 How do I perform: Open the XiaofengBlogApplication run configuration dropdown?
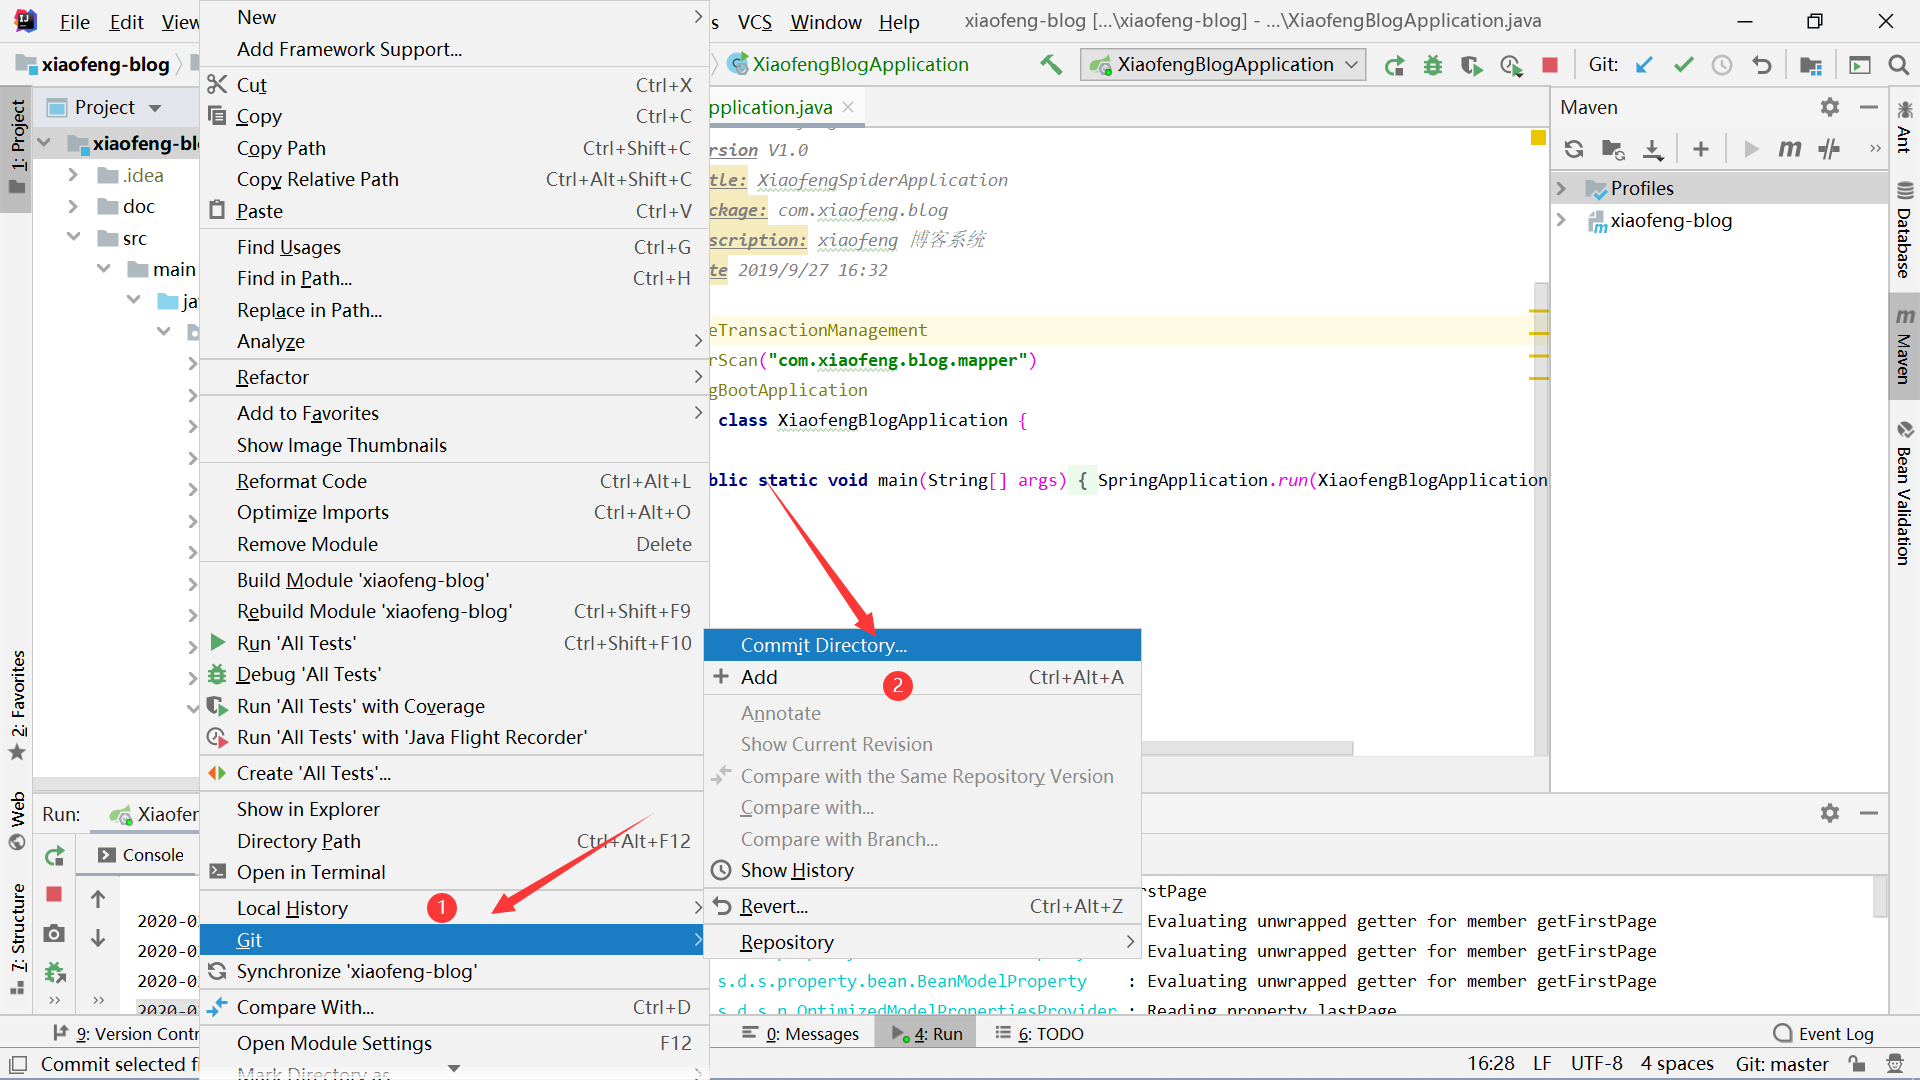tap(1223, 65)
